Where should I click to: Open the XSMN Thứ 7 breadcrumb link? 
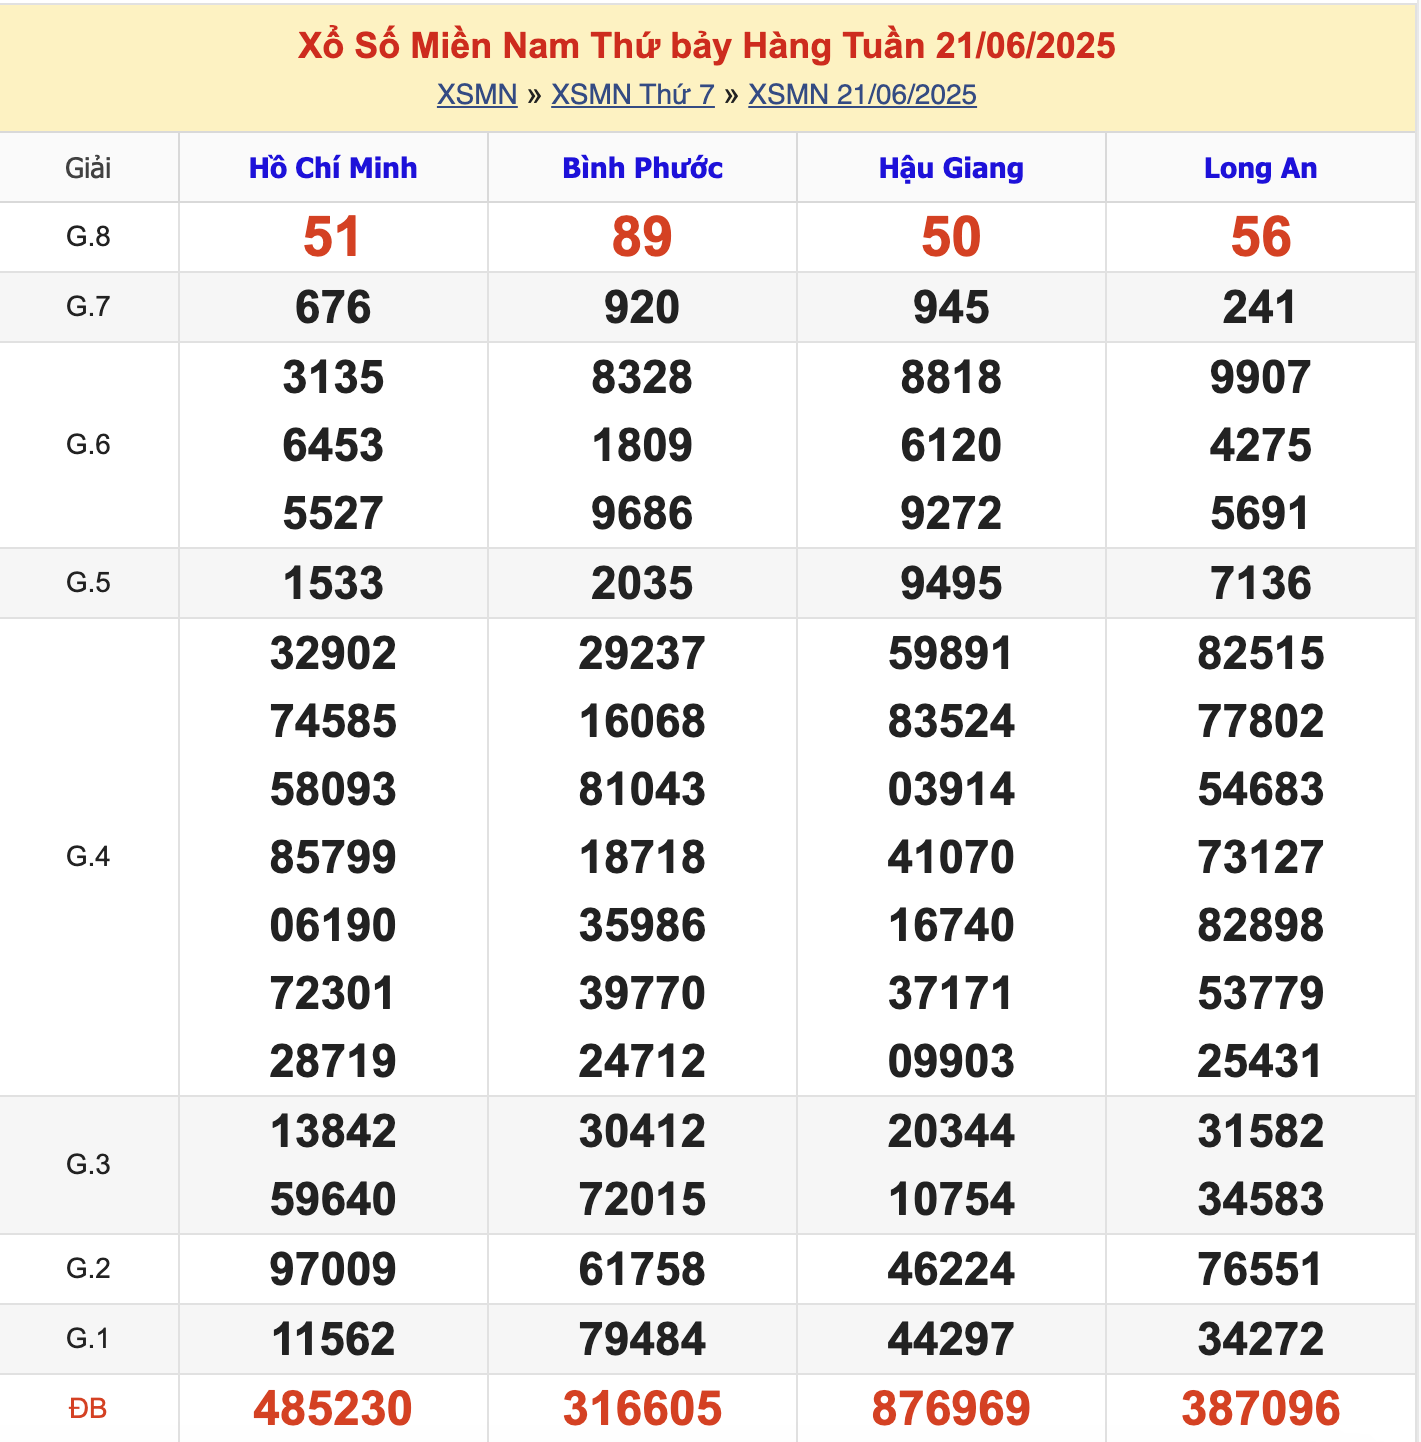point(633,94)
